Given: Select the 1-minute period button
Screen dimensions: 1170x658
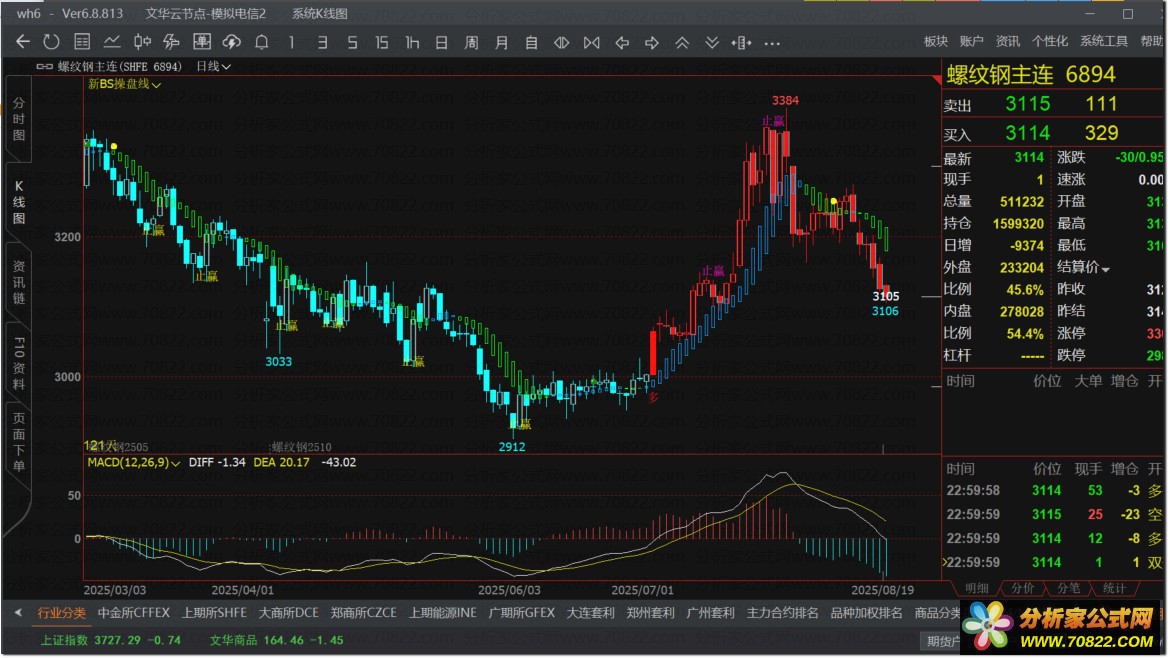Looking at the screenshot, I should pyautogui.click(x=291, y=43).
